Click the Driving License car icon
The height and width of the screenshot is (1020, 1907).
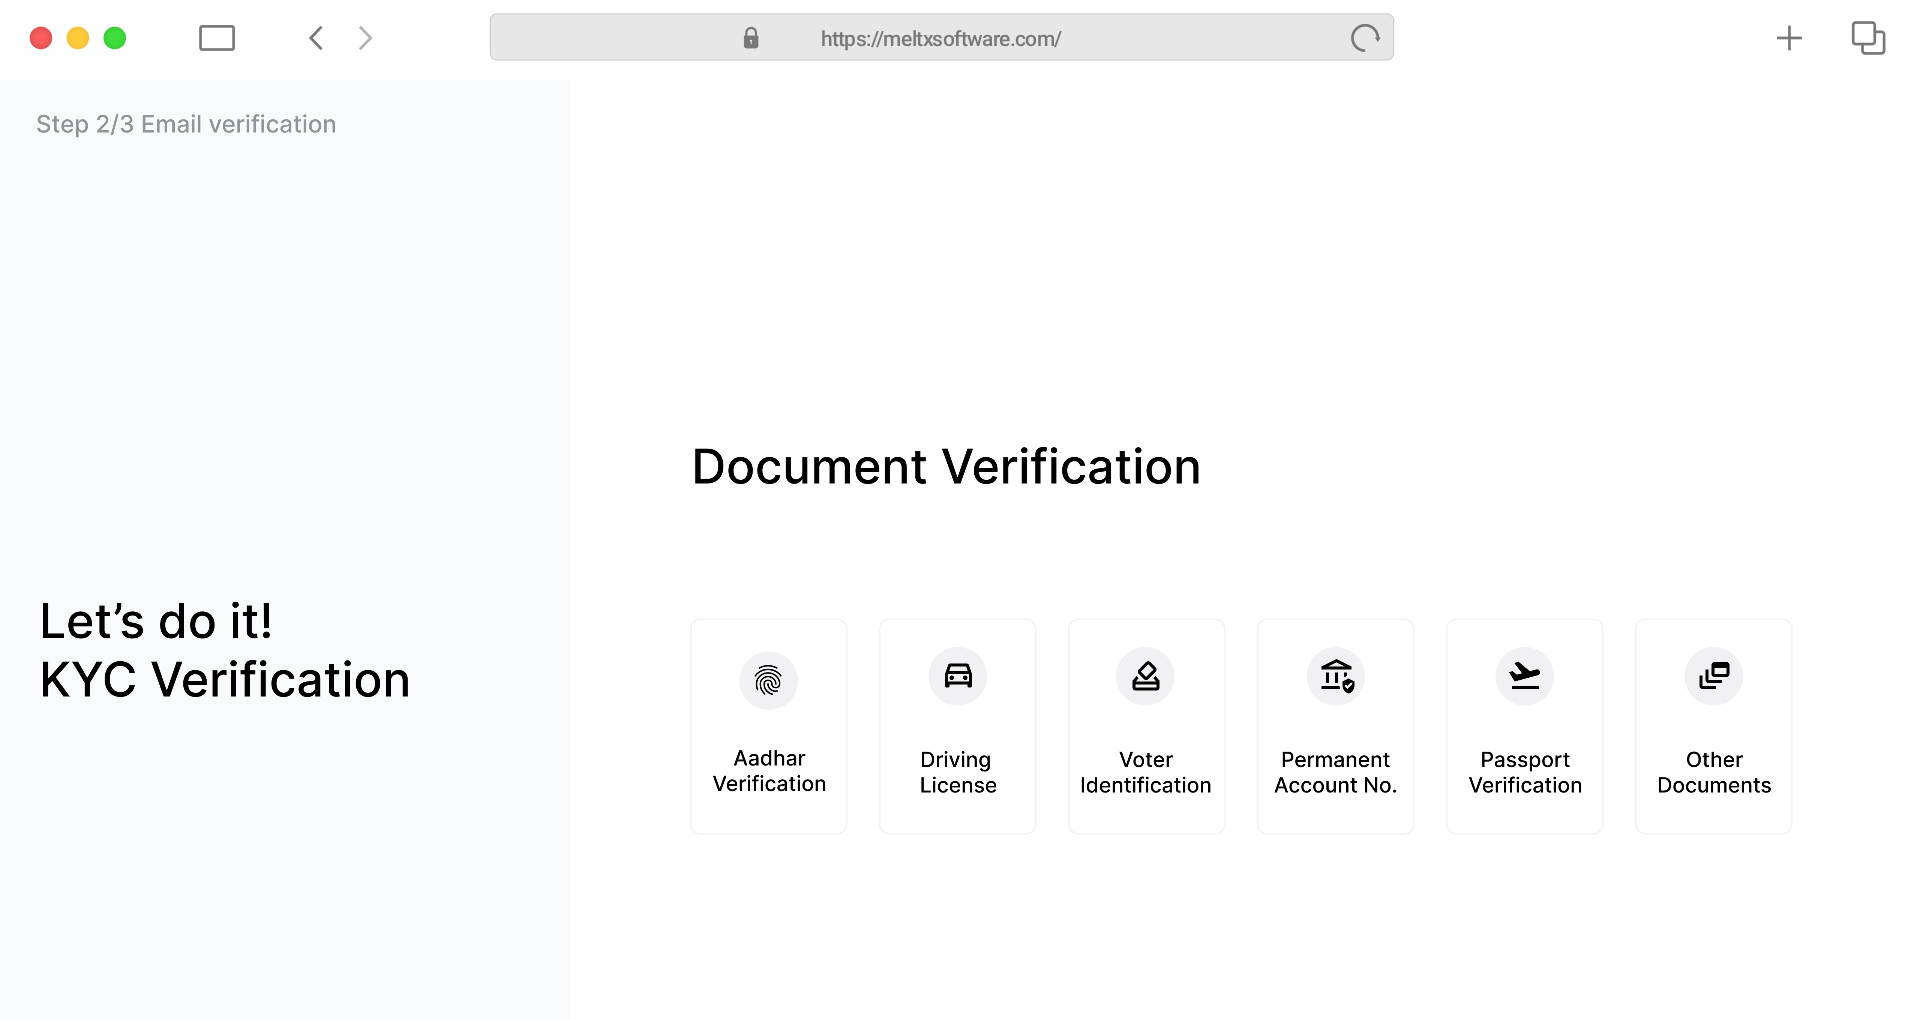[957, 677]
